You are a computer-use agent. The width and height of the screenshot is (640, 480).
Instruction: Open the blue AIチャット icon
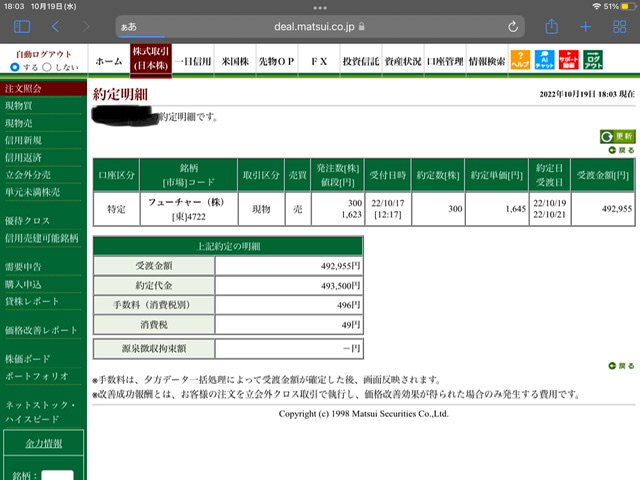click(x=544, y=60)
